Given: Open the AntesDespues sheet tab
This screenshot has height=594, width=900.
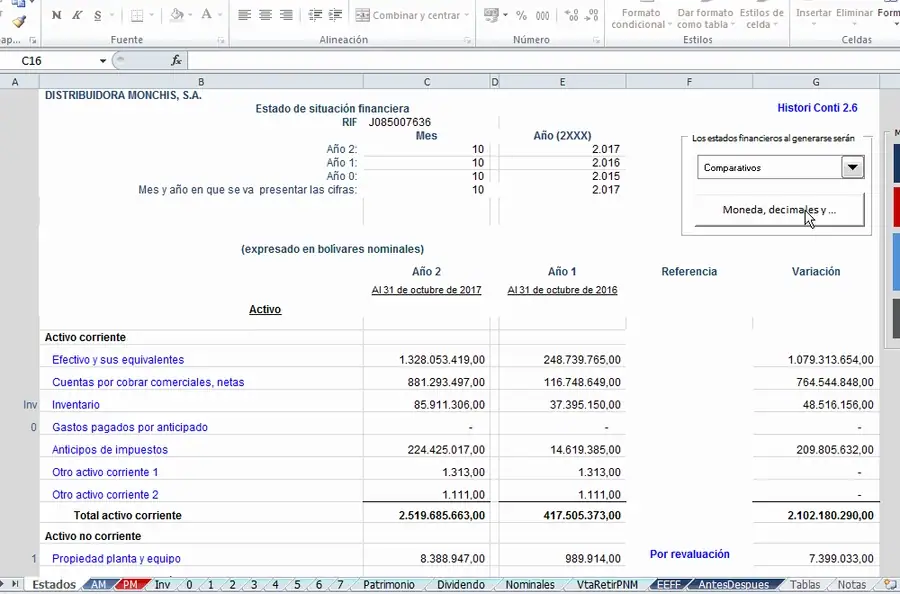Looking at the screenshot, I should pyautogui.click(x=733, y=585).
